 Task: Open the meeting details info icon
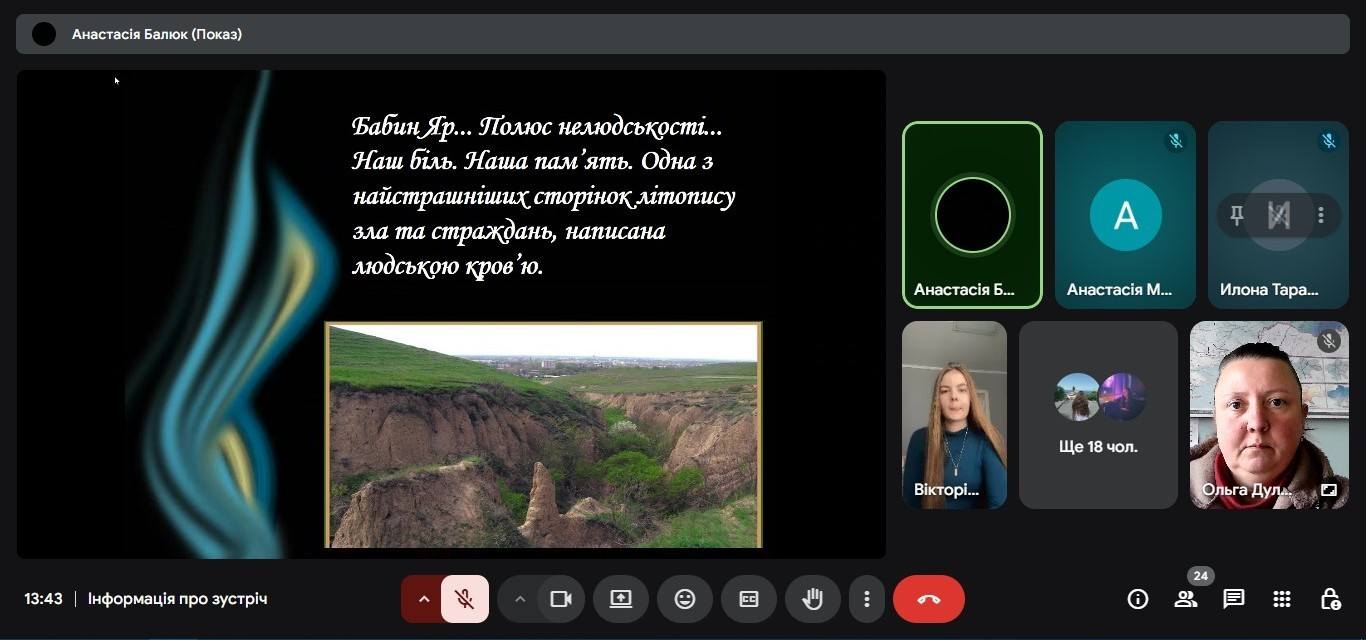coord(1137,599)
